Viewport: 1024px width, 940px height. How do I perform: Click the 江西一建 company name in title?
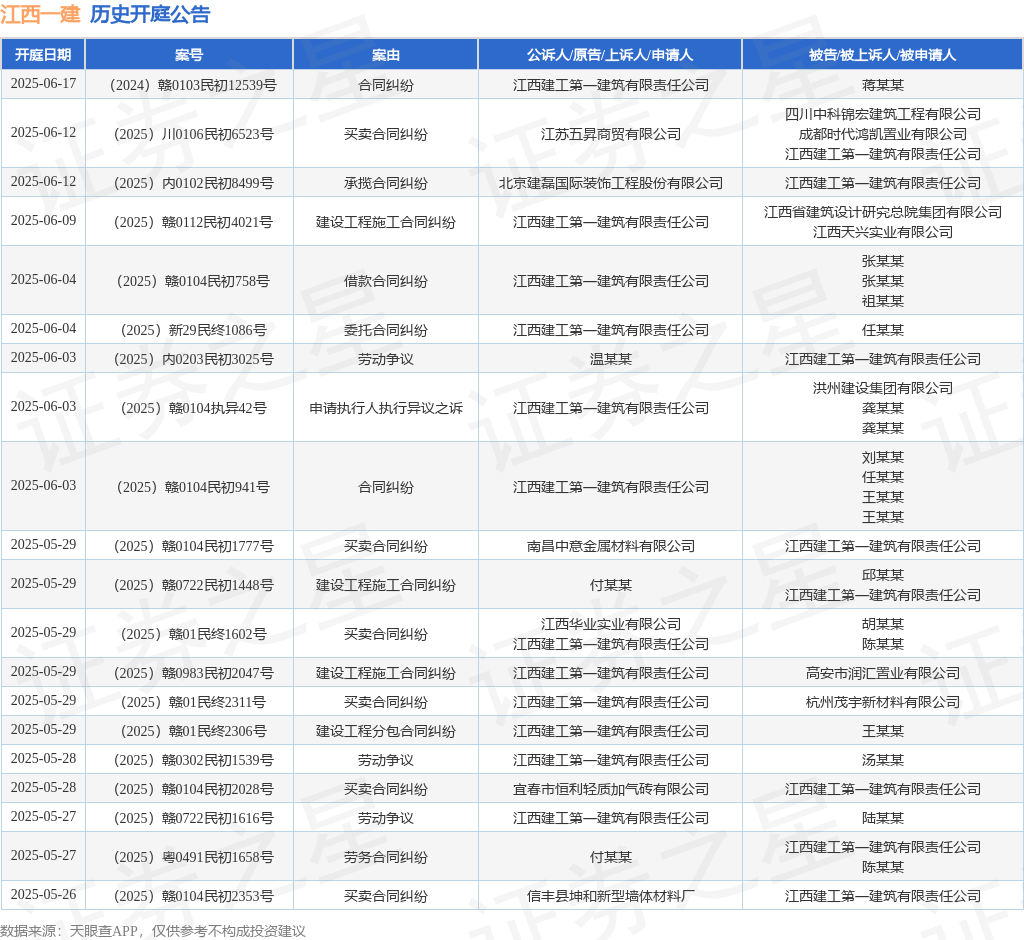pos(40,14)
